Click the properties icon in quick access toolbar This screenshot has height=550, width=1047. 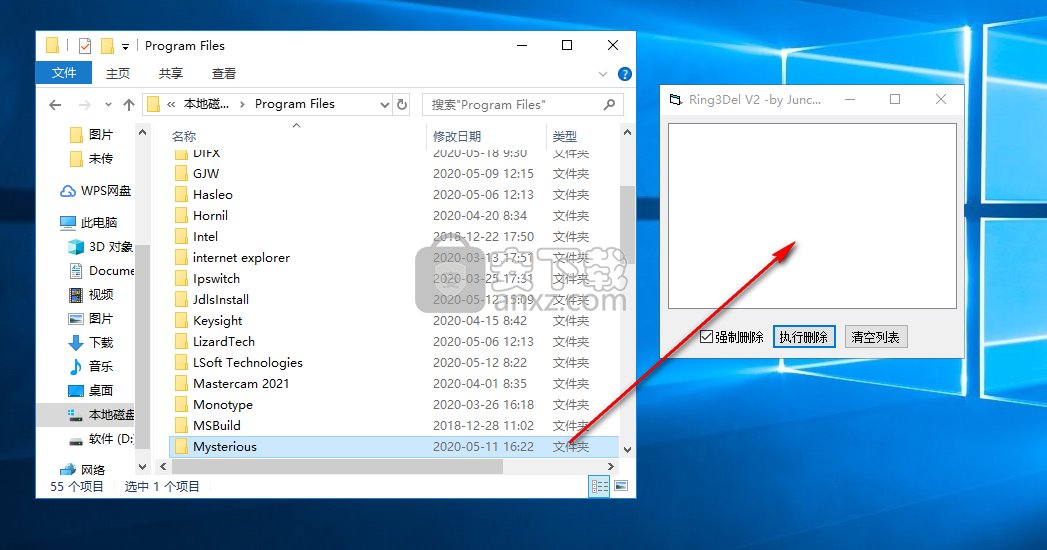coord(85,46)
